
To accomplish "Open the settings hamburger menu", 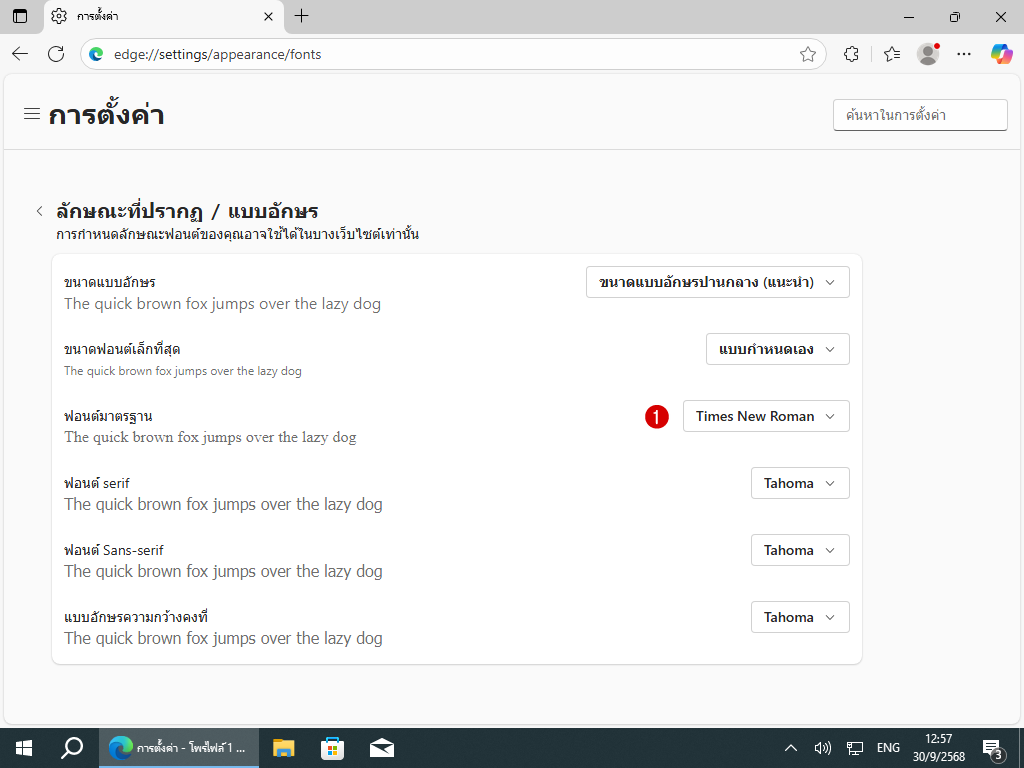I will (32, 114).
